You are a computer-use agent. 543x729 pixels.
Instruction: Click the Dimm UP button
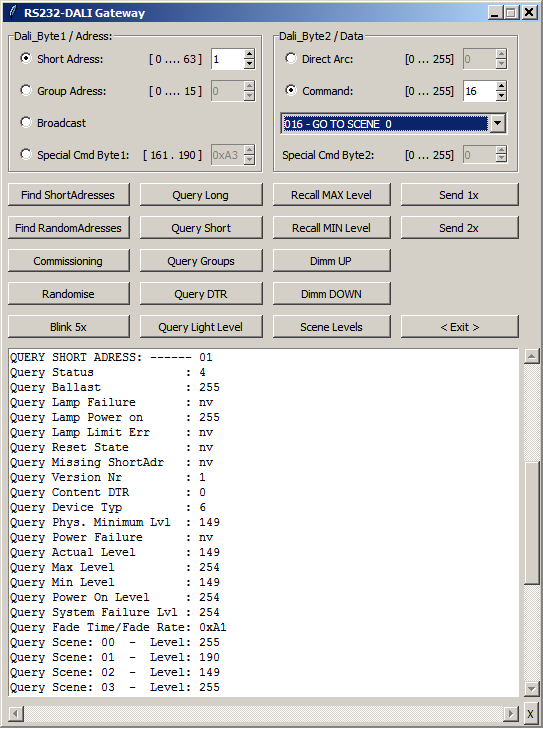[331, 261]
